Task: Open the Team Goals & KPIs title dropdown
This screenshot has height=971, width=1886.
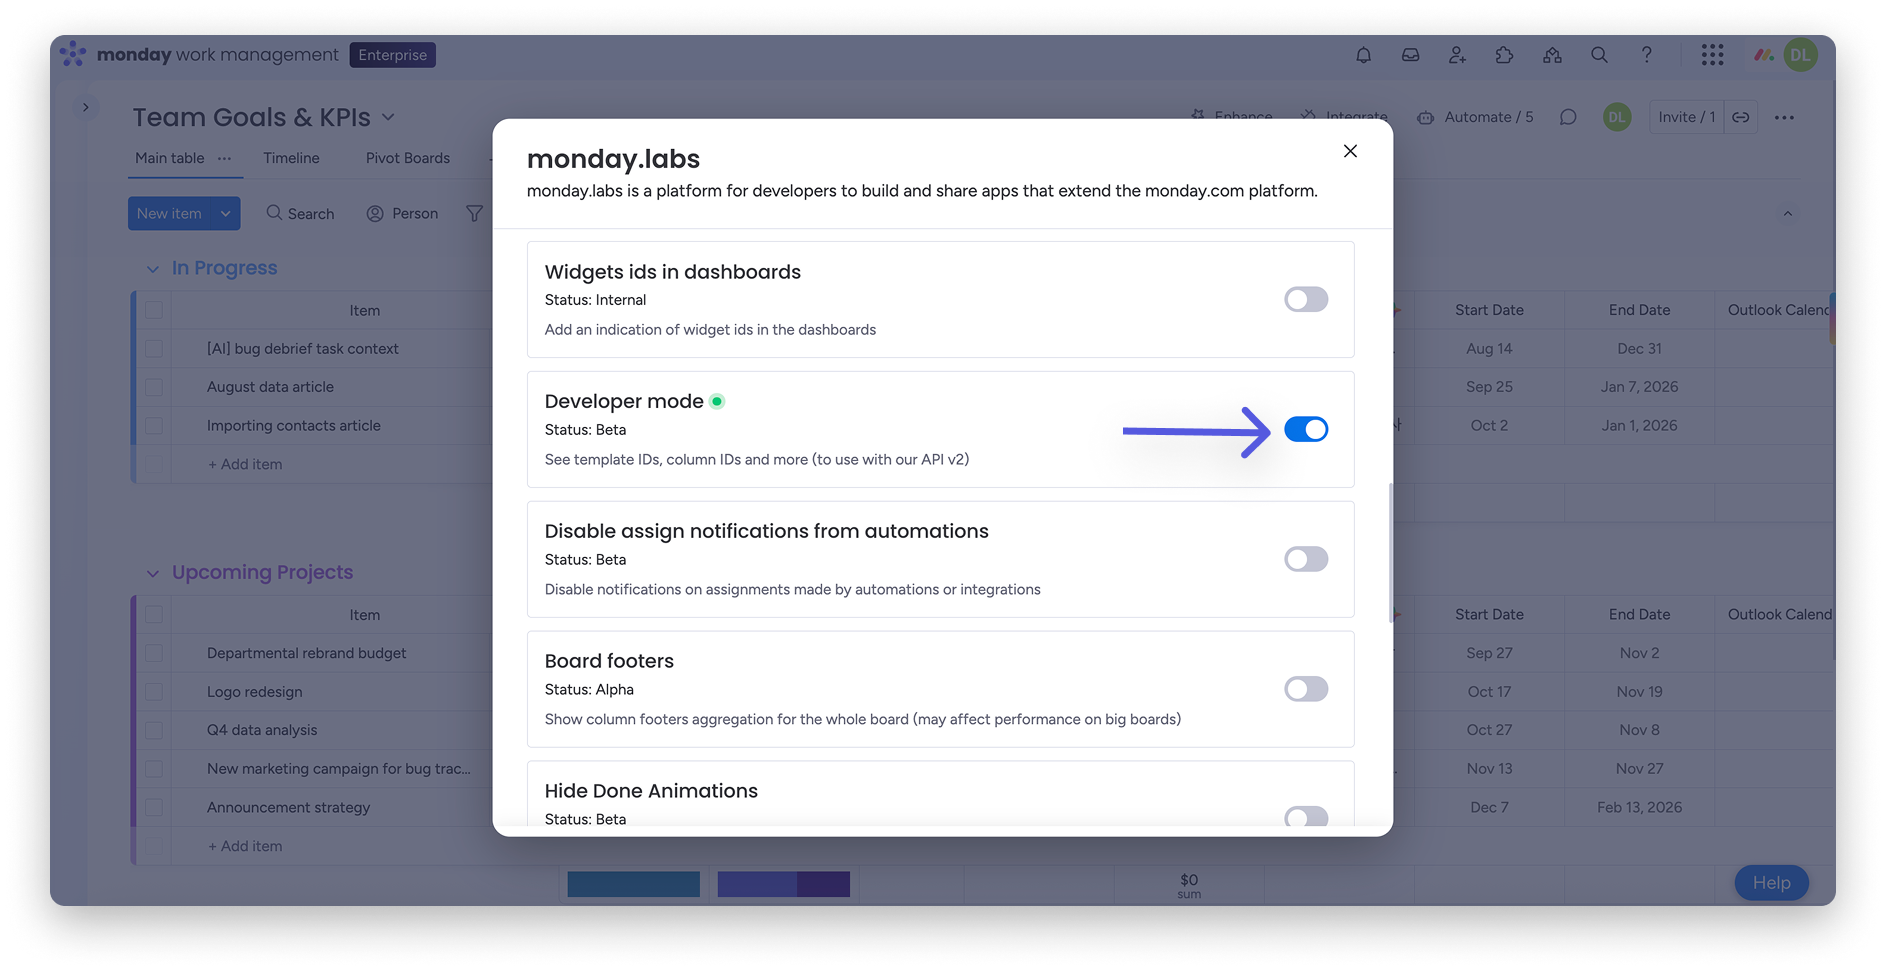Action: coord(388,117)
